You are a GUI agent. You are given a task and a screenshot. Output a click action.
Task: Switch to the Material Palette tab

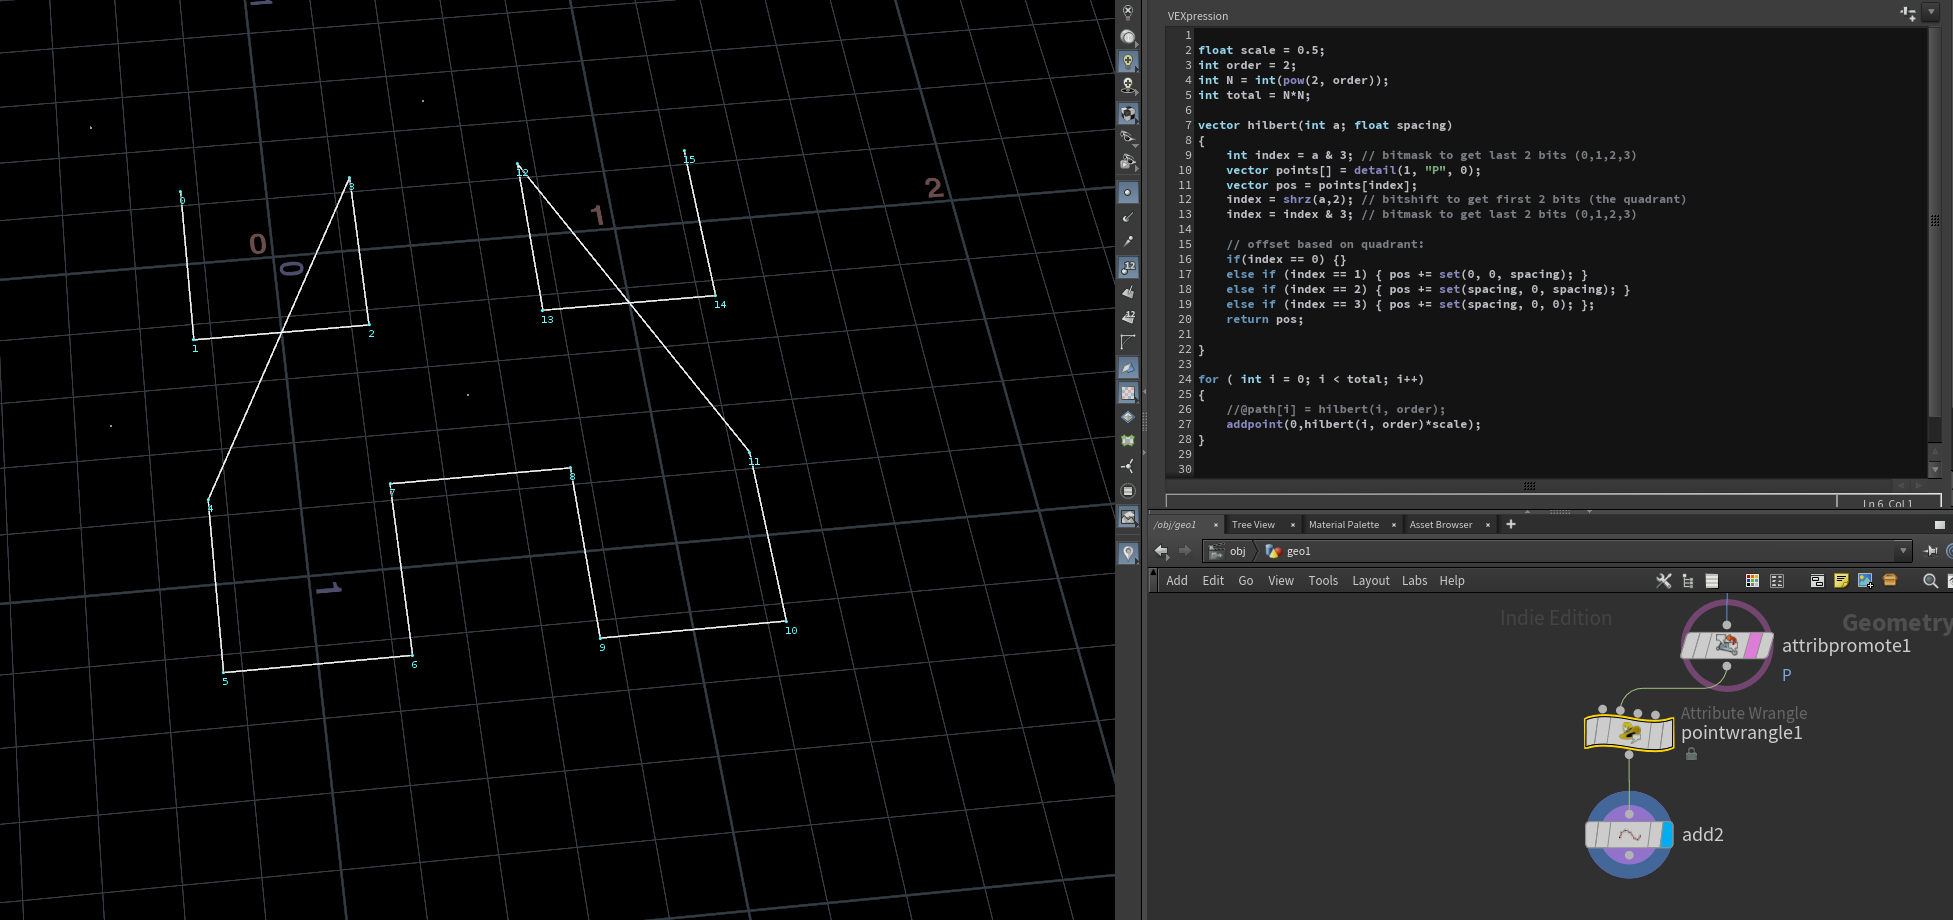click(1344, 525)
